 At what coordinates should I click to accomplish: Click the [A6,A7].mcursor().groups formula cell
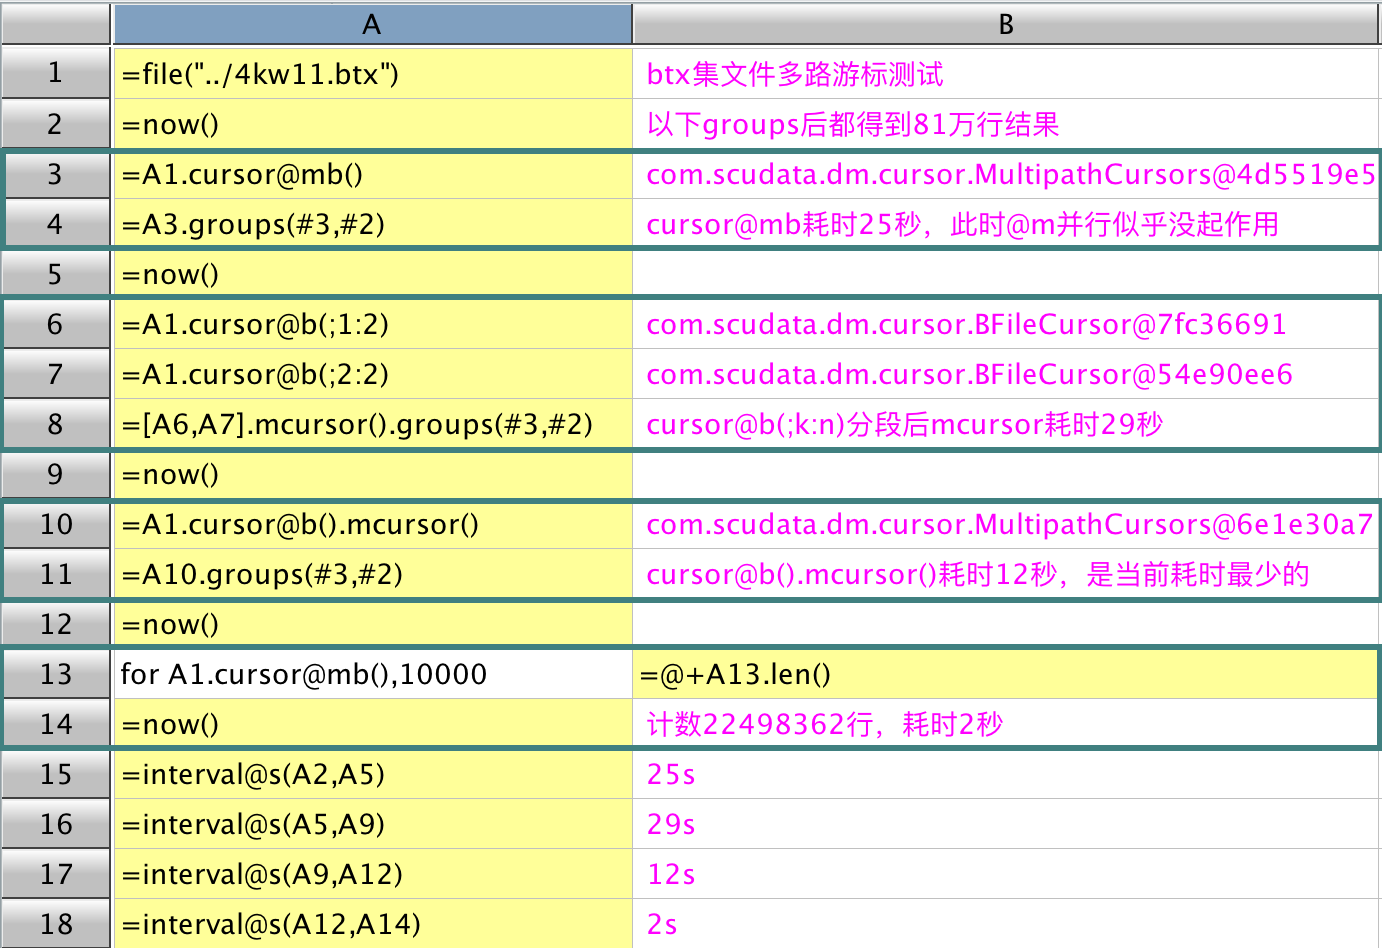tap(373, 423)
